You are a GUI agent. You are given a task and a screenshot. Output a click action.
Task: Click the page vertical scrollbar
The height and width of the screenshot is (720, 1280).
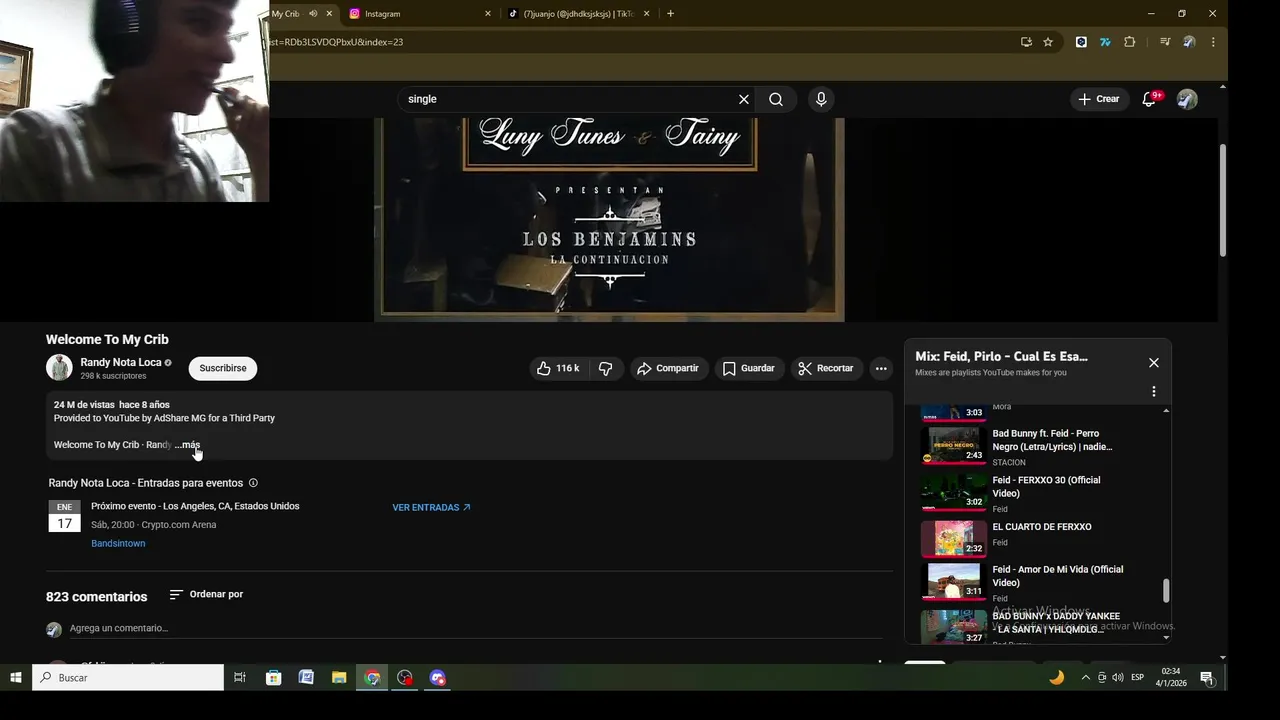click(1222, 200)
